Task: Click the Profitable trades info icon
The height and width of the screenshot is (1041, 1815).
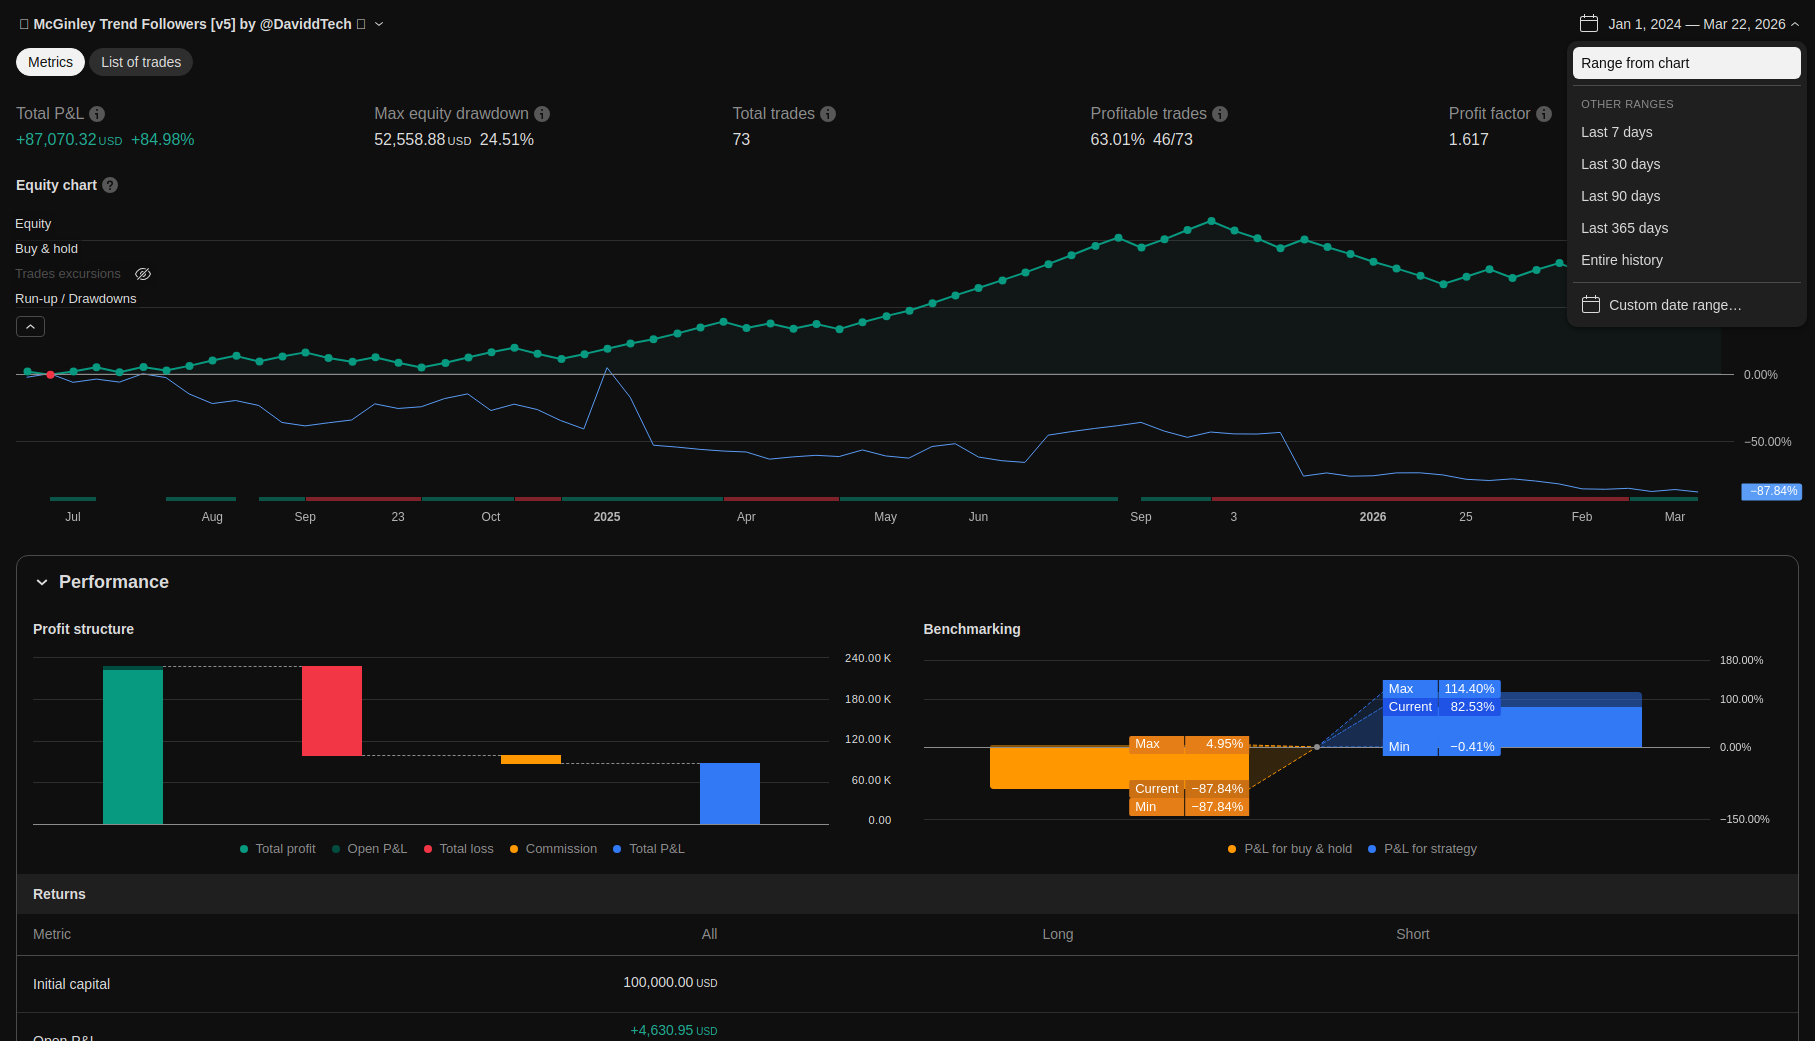Action: [x=1220, y=114]
